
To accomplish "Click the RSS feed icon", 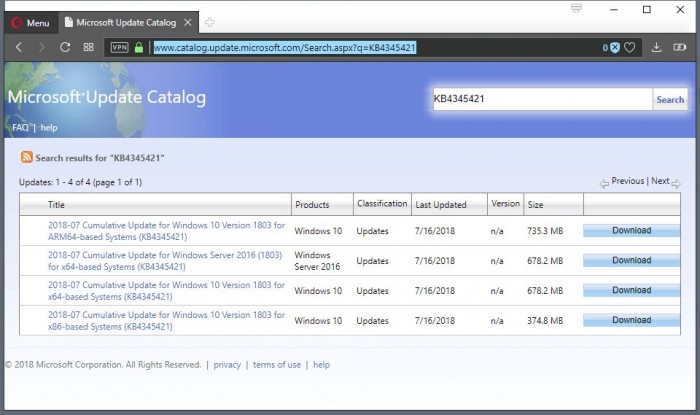I will tap(27, 157).
